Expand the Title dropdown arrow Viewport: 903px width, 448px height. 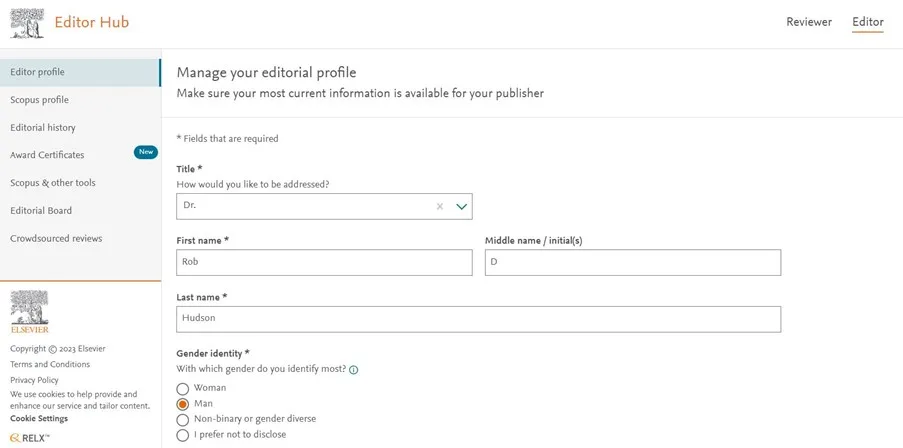462,206
